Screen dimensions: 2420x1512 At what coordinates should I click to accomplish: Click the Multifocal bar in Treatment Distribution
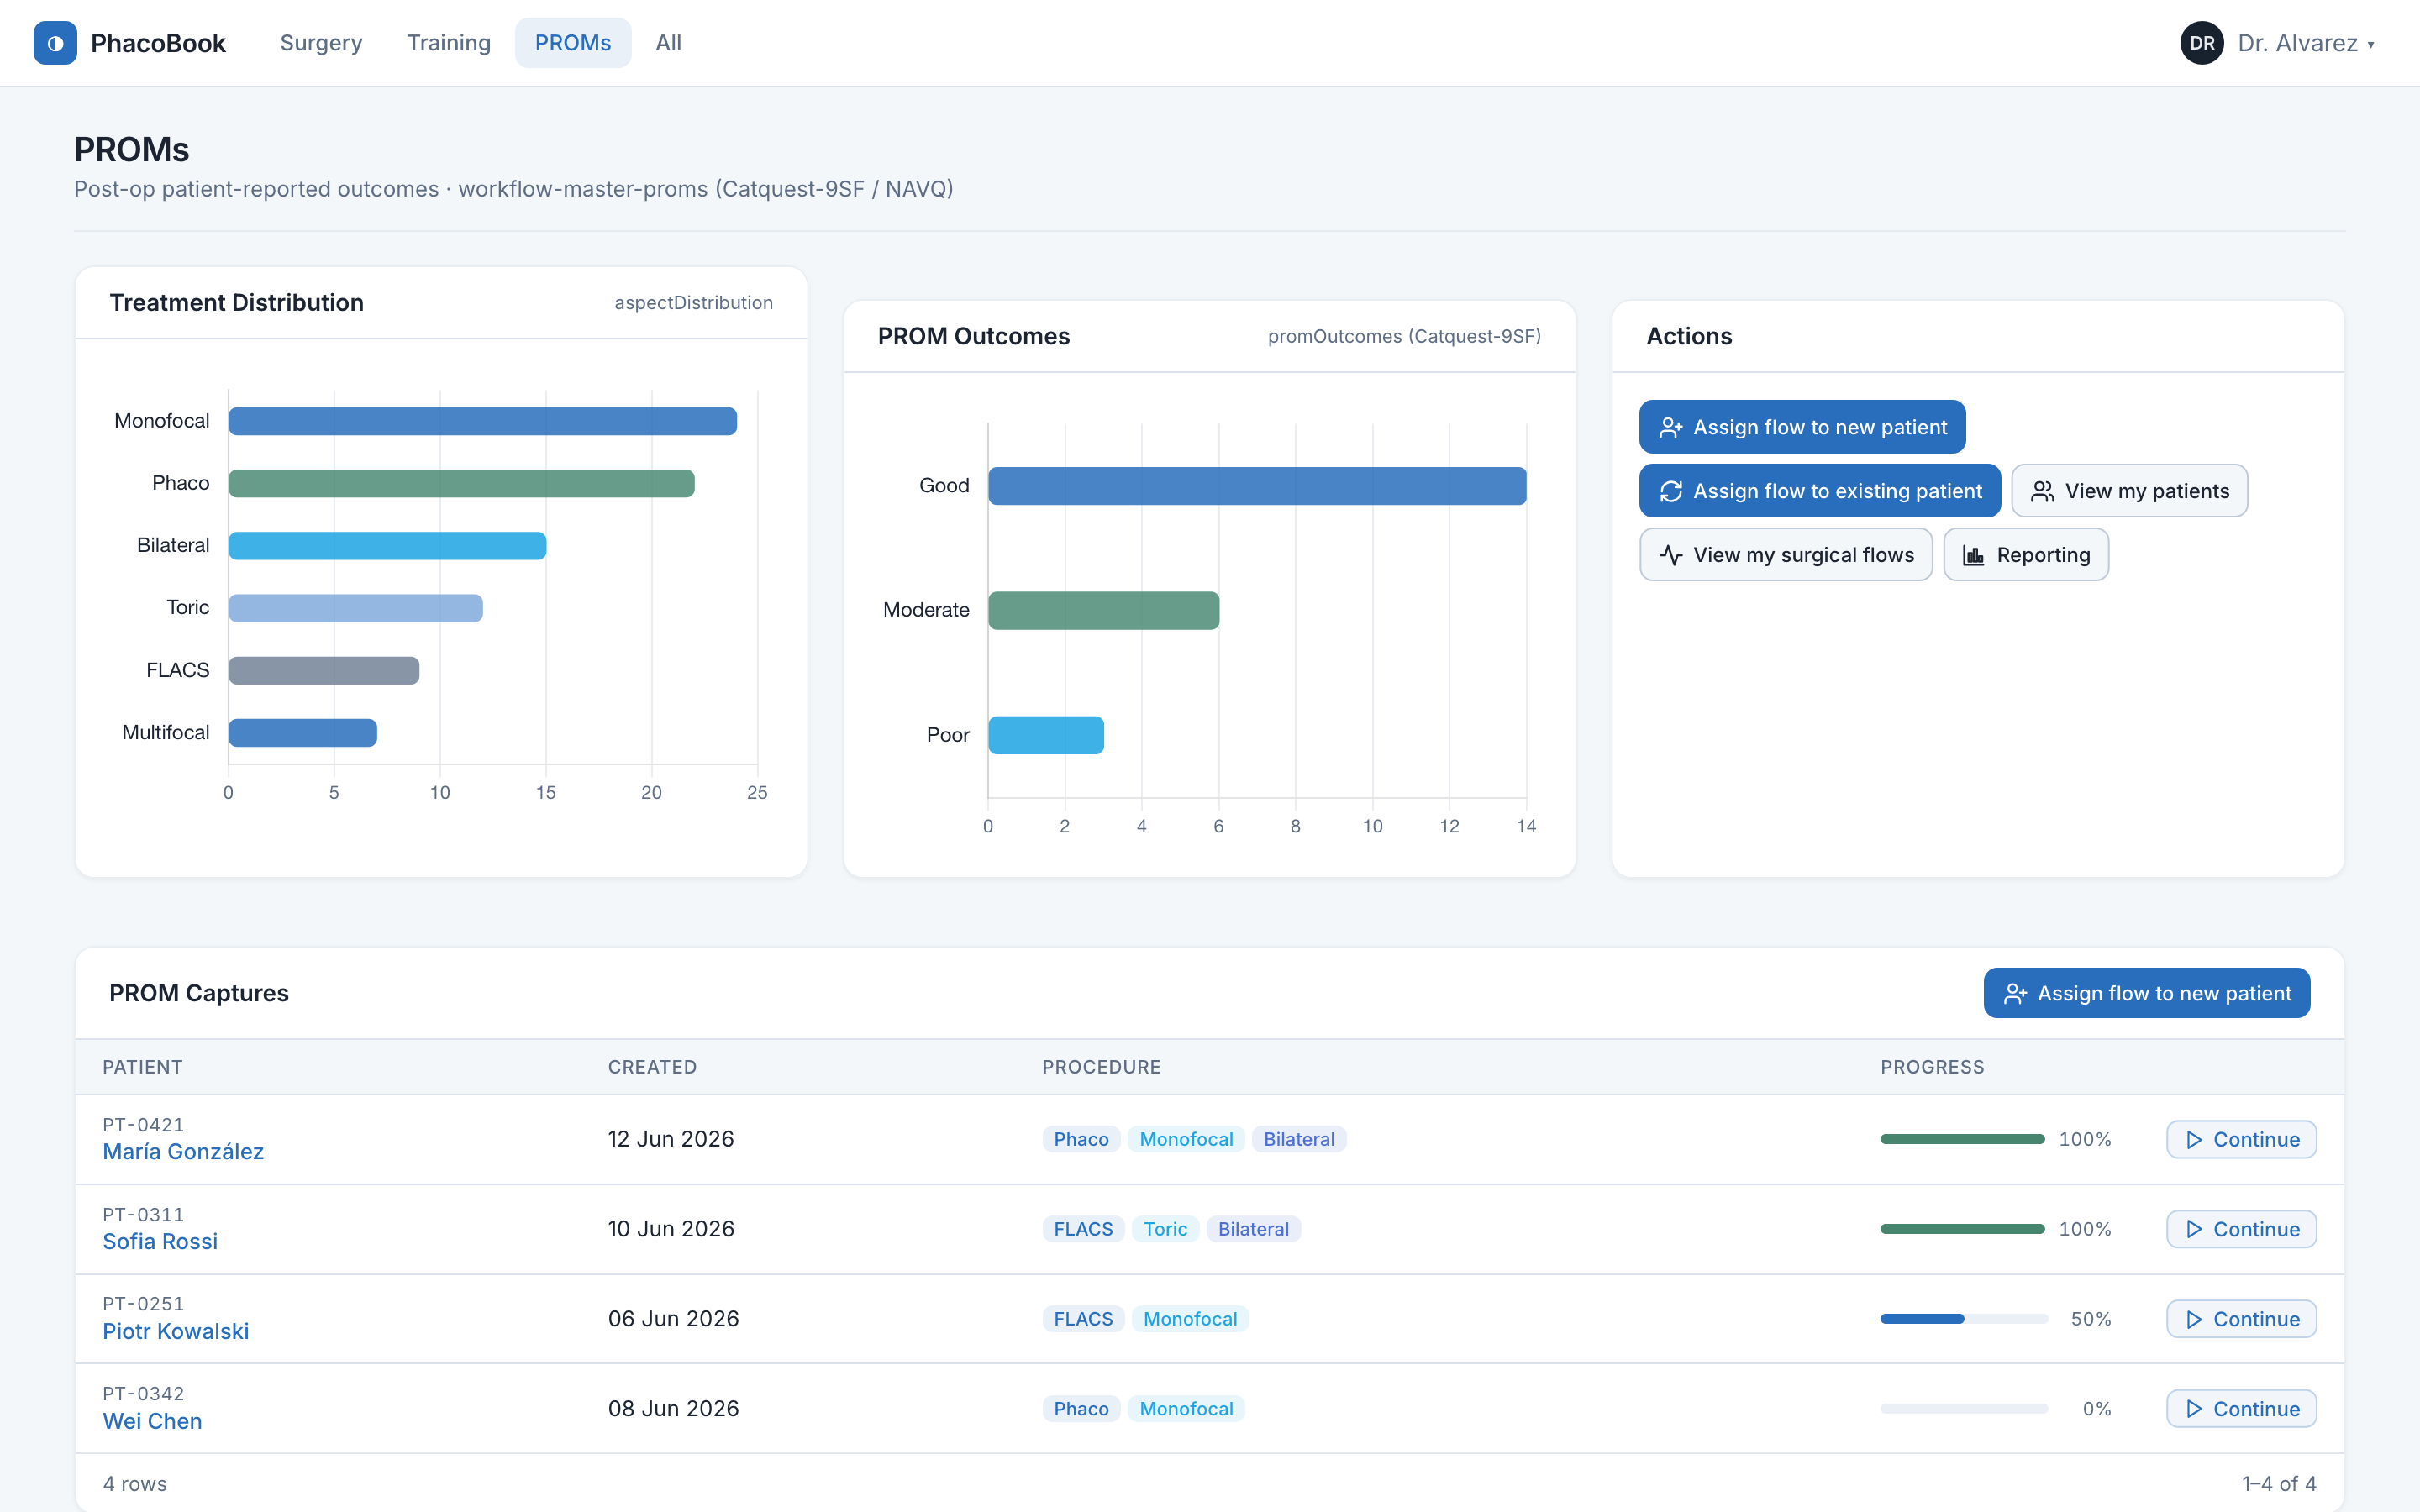(302, 733)
